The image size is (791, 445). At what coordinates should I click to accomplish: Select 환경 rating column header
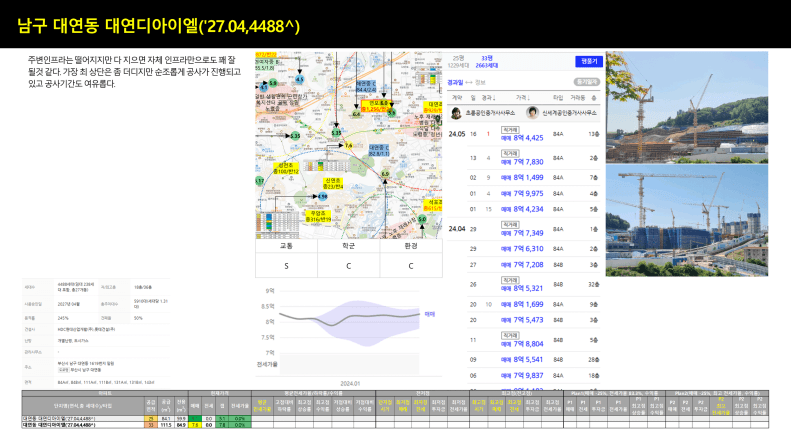click(411, 246)
